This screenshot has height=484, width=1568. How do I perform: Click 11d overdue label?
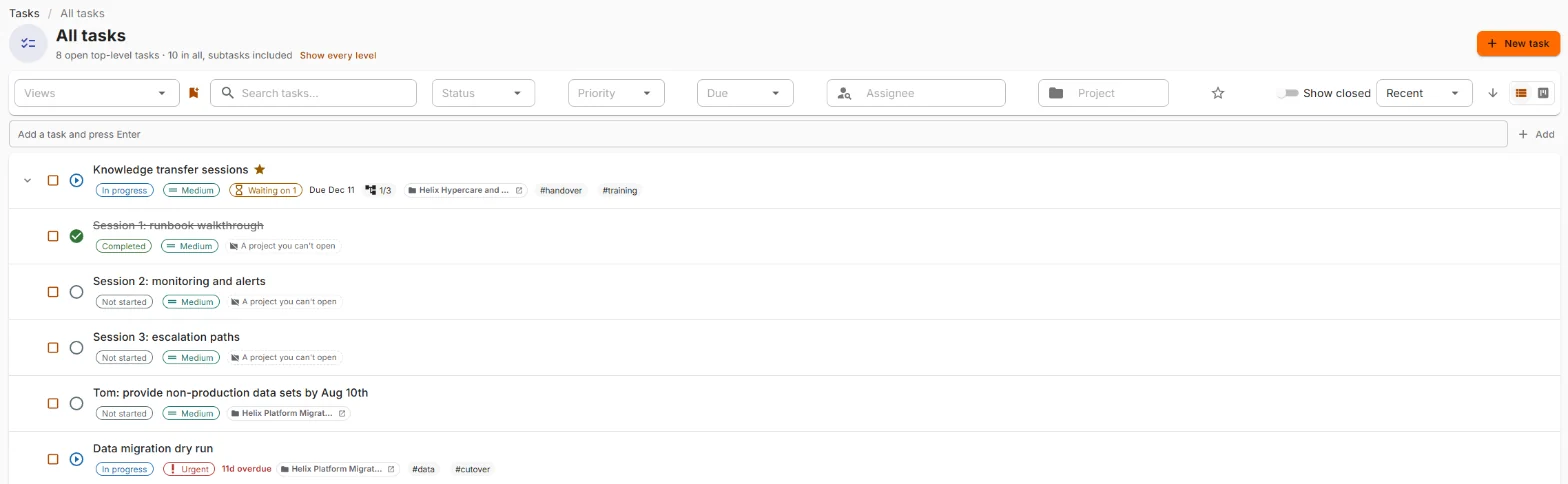(x=246, y=469)
